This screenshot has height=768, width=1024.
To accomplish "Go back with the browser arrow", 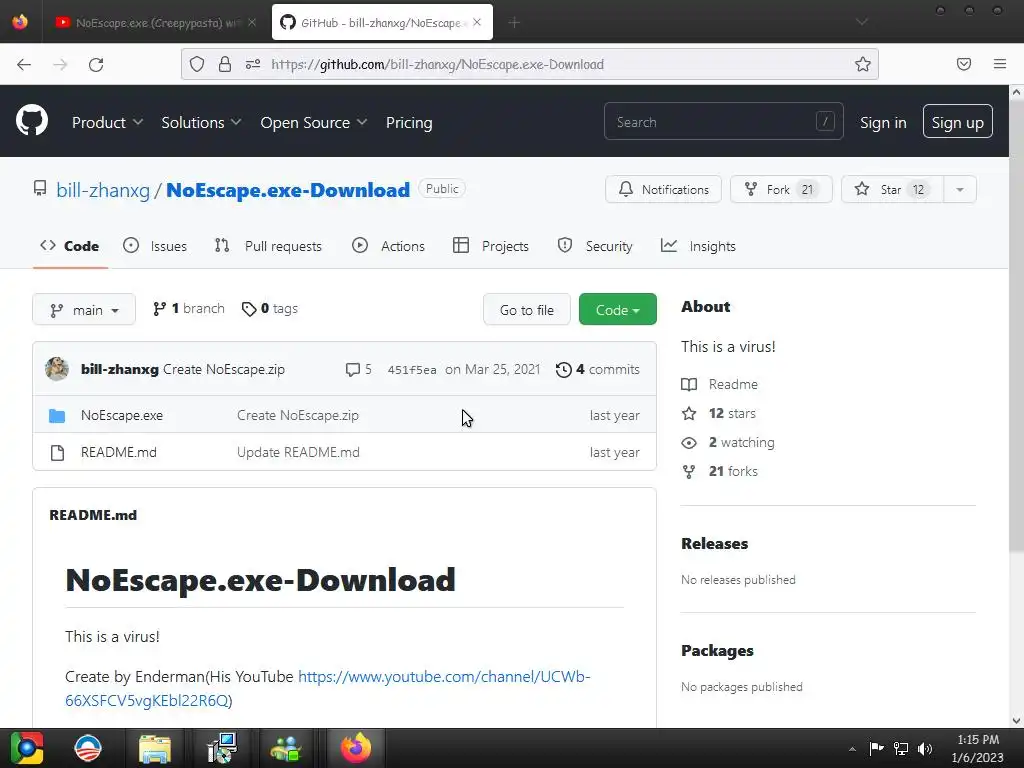I will click(x=24, y=64).
